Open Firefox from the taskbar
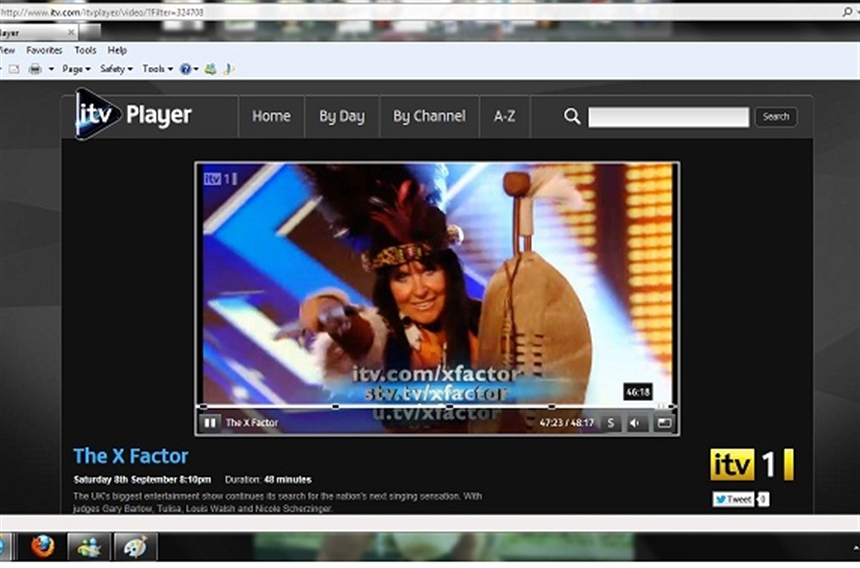The width and height of the screenshot is (860, 568). (x=42, y=547)
